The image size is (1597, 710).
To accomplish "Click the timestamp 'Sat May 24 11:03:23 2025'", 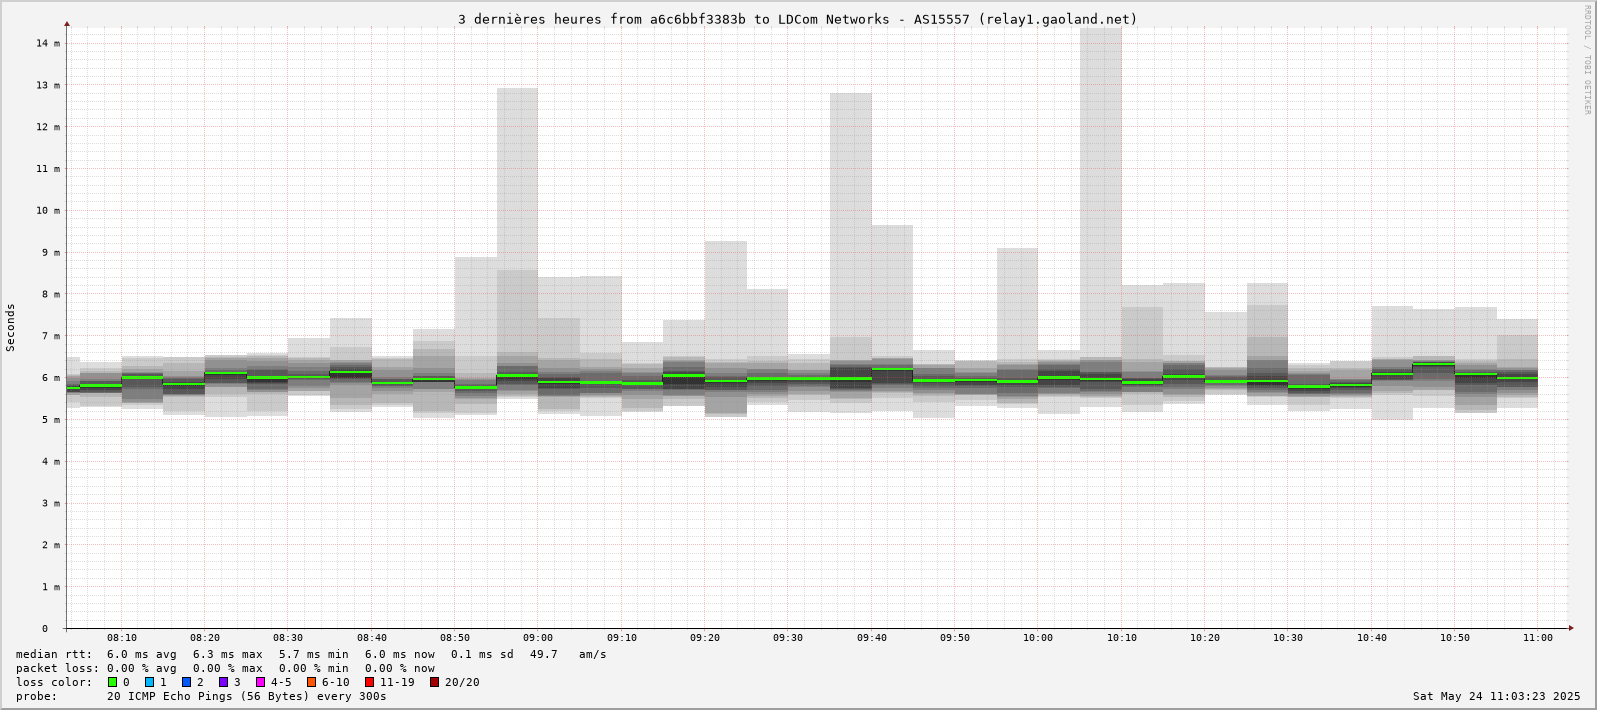I will [1497, 696].
